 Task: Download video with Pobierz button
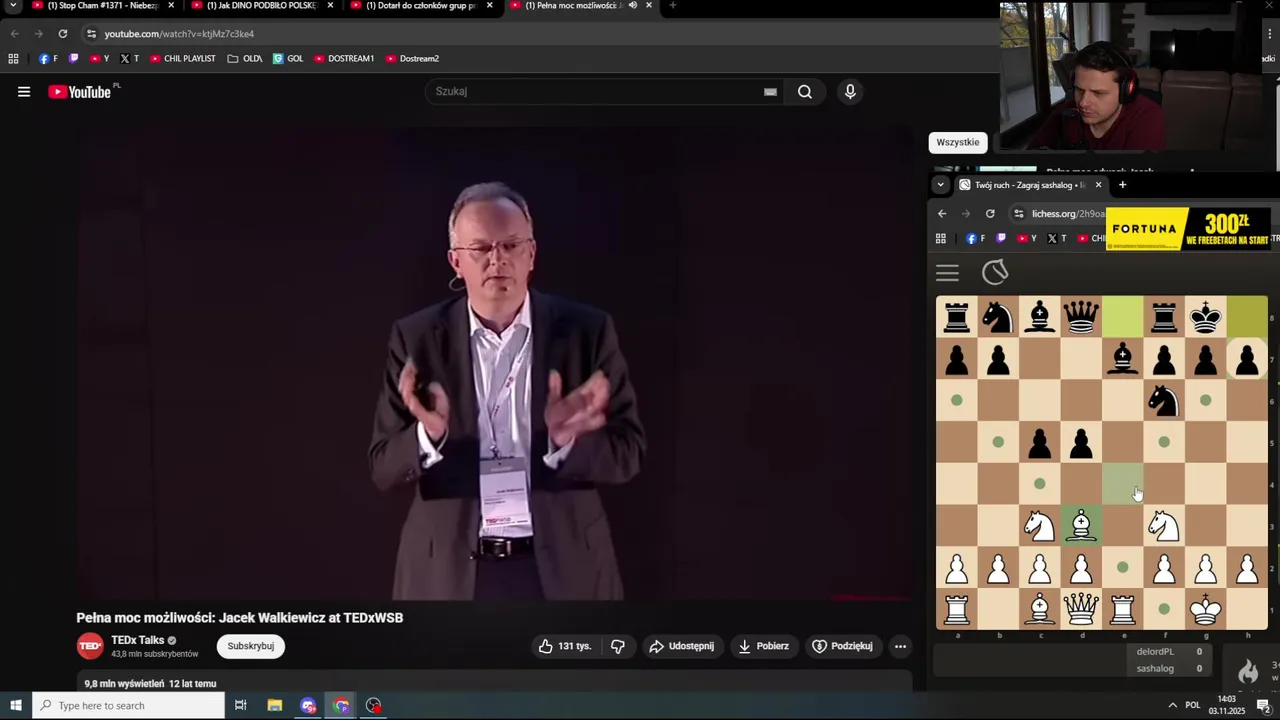[764, 646]
